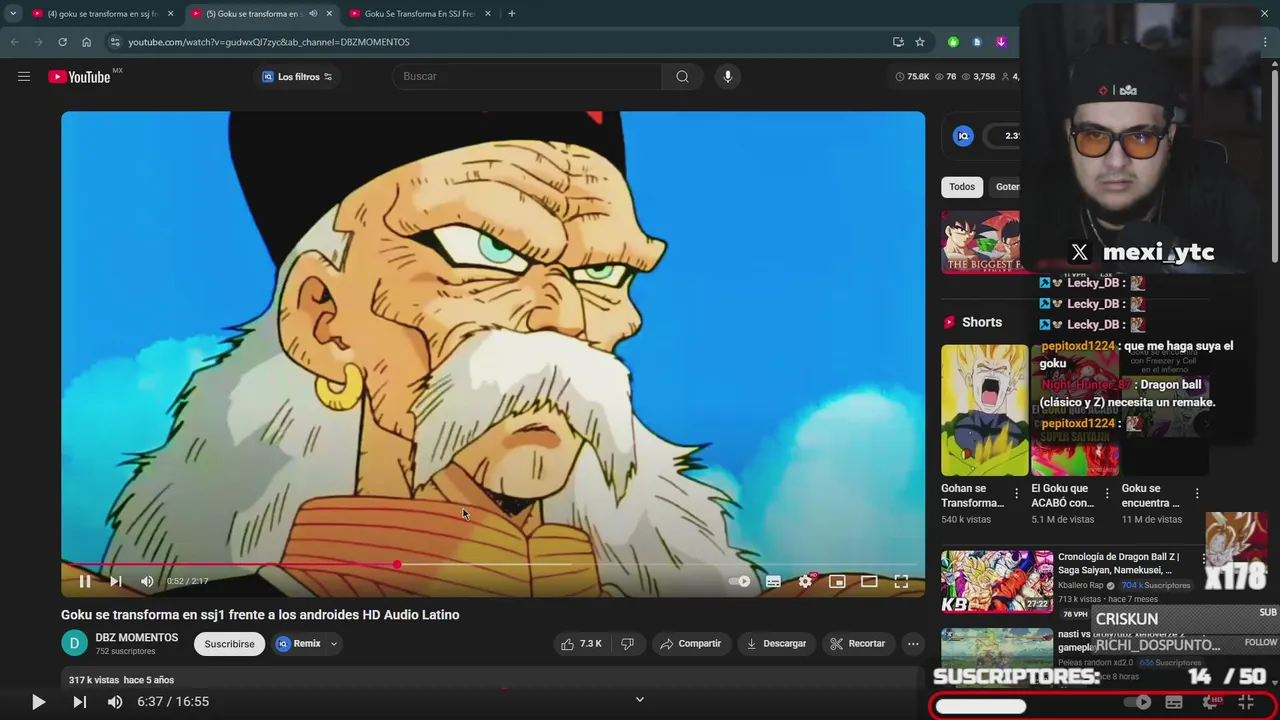The height and width of the screenshot is (720, 1280).
Task: Open Cronología de Dragon Ball Z video thumbnail
Action: tap(997, 581)
